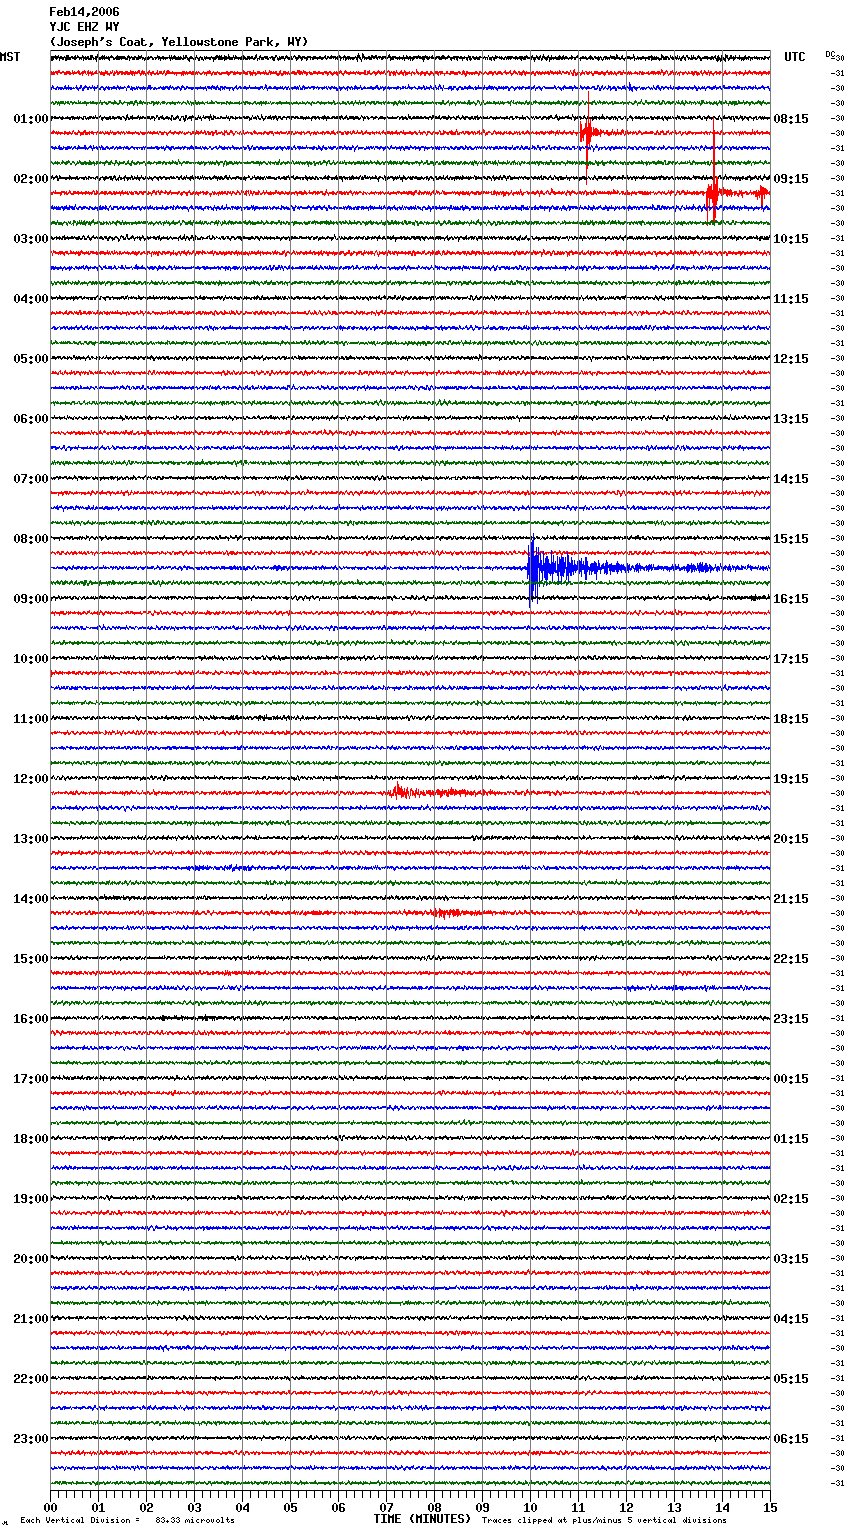Click the 13 minute tick label
The width and height of the screenshot is (850, 1534).
tap(674, 1507)
